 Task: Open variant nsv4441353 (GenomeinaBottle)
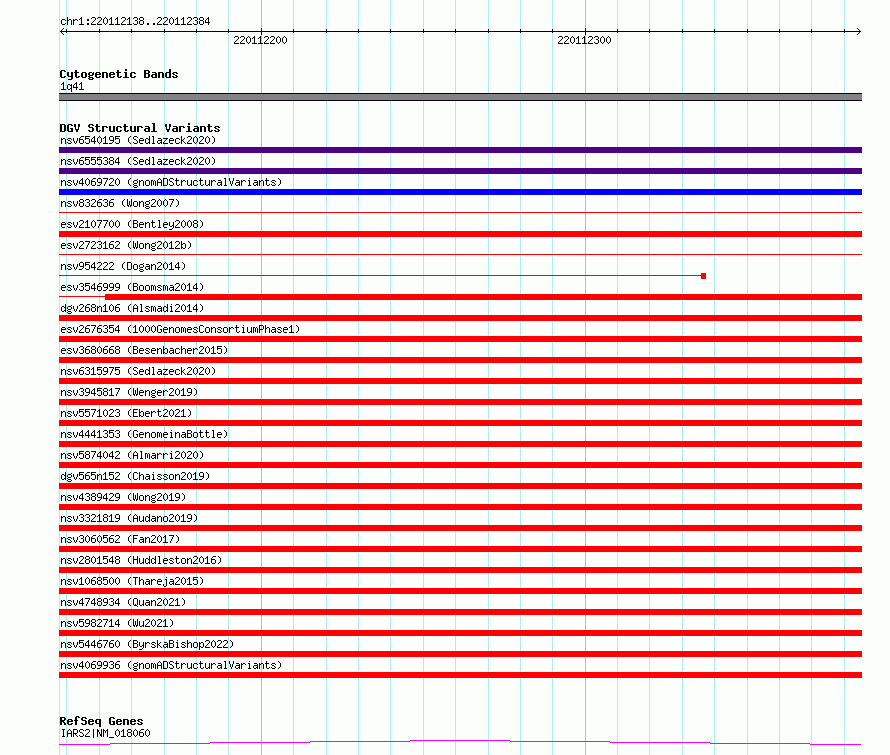tap(144, 434)
